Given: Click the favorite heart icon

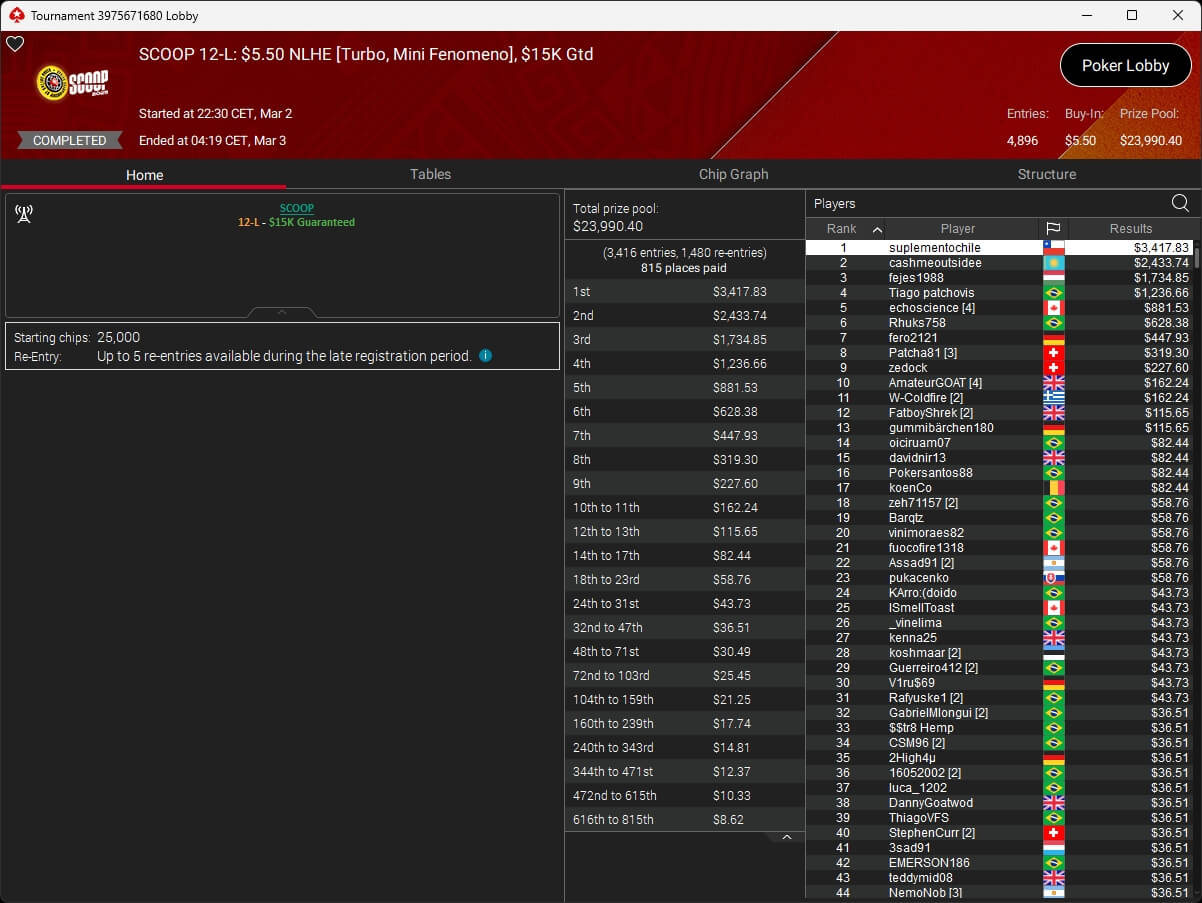Looking at the screenshot, I should tap(15, 44).
